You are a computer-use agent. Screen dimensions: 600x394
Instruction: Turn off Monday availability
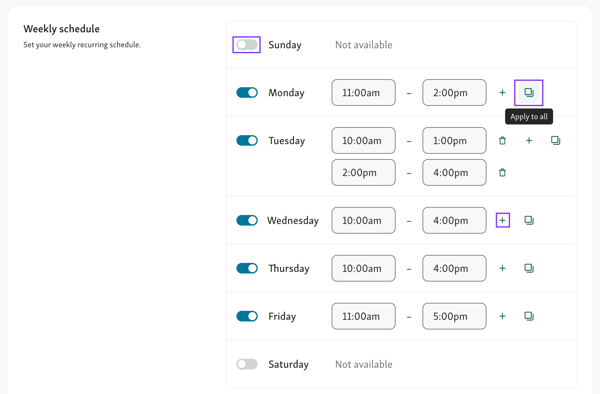coord(247,93)
